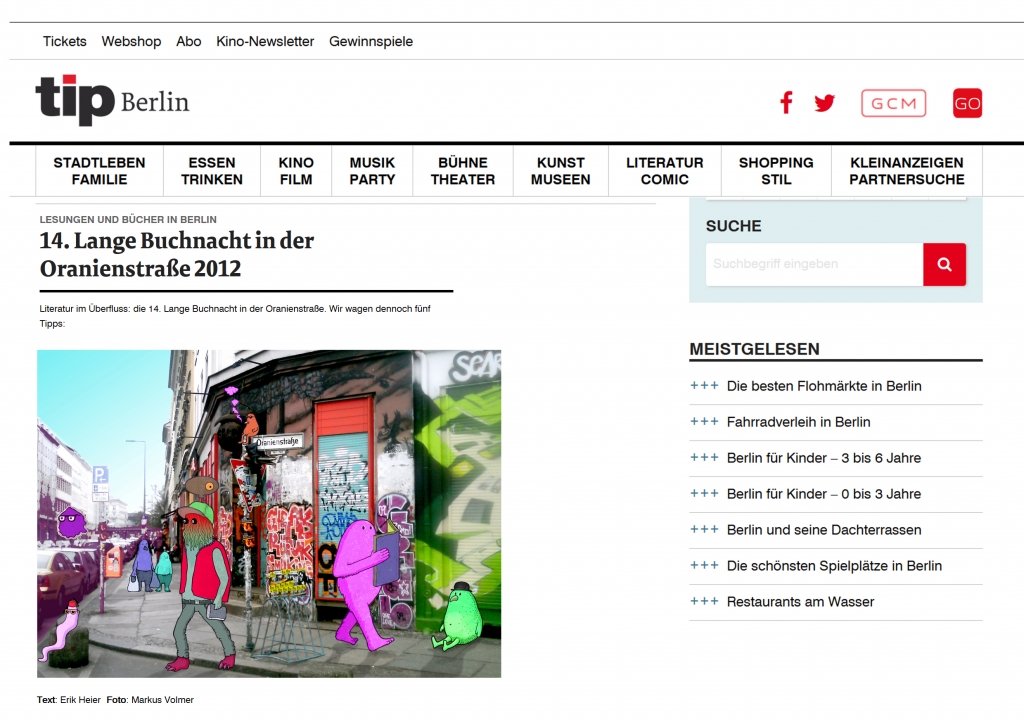Image resolution: width=1024 pixels, height=722 pixels.
Task: Click the GCM logo button
Action: pos(893,103)
